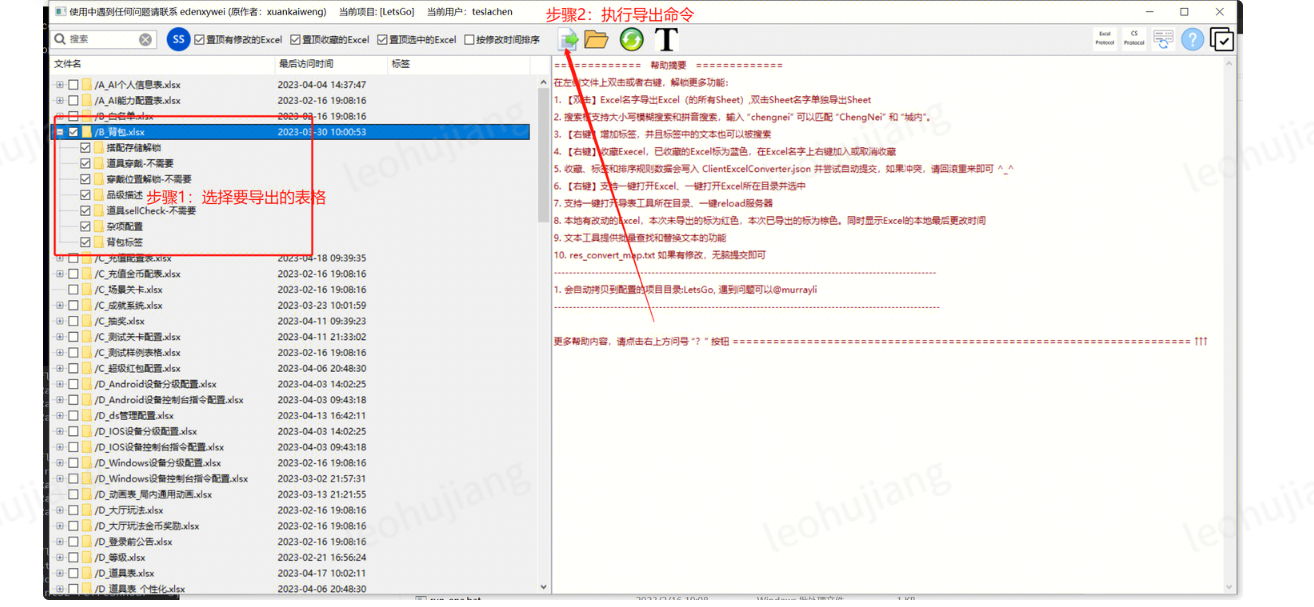Open the folder icon in toolbar
This screenshot has width=1314, height=607.
(597, 39)
